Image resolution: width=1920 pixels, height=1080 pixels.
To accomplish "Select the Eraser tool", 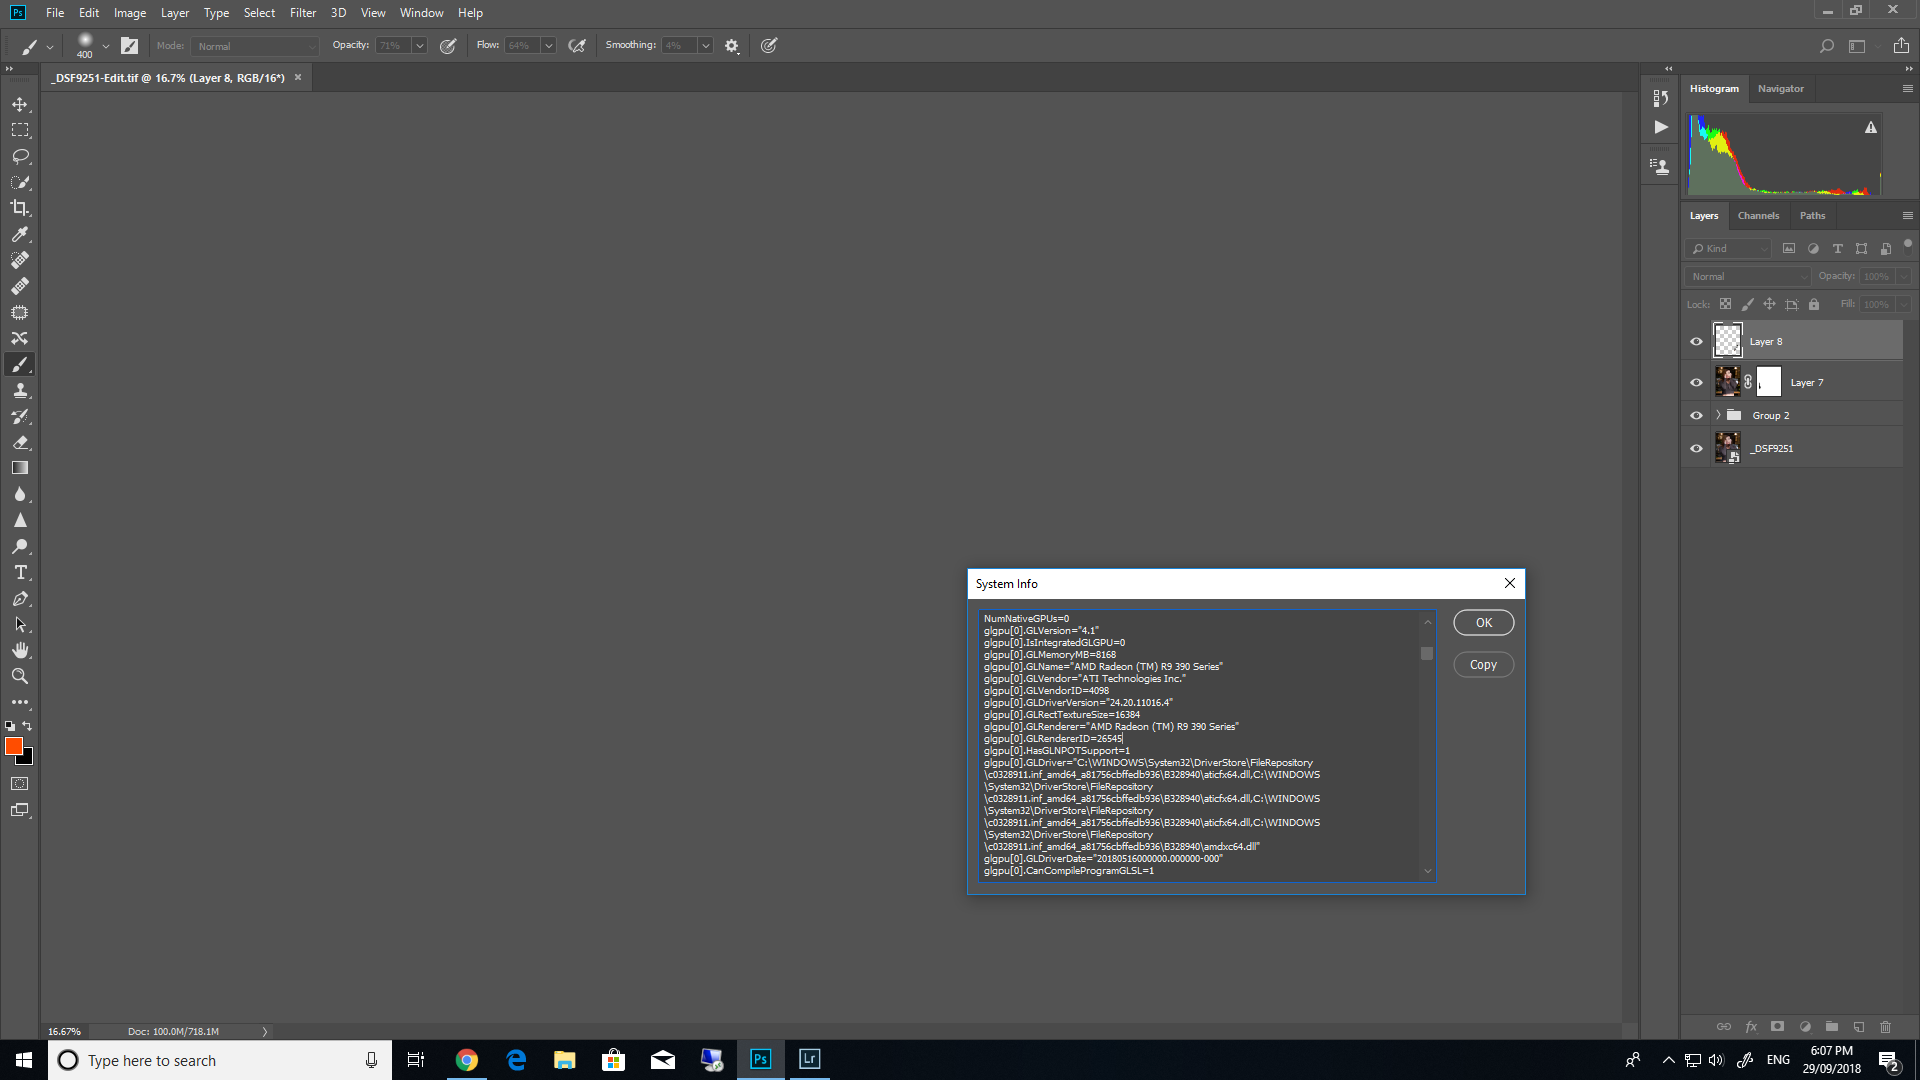I will click(x=20, y=442).
